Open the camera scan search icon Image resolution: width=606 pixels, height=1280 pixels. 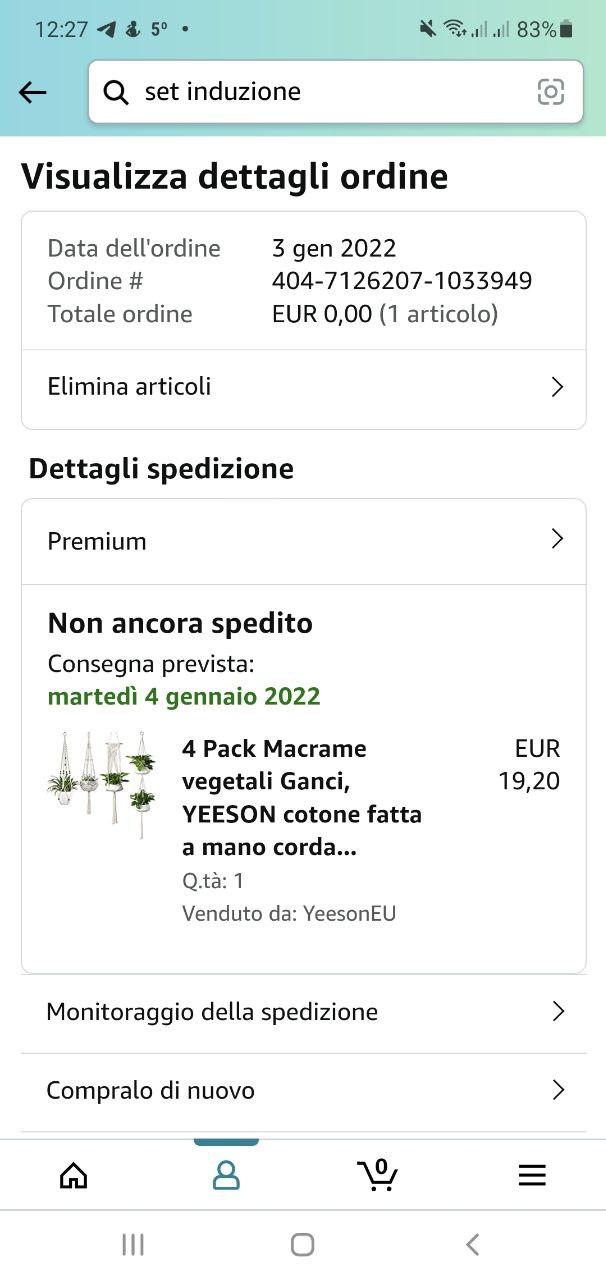coord(550,92)
